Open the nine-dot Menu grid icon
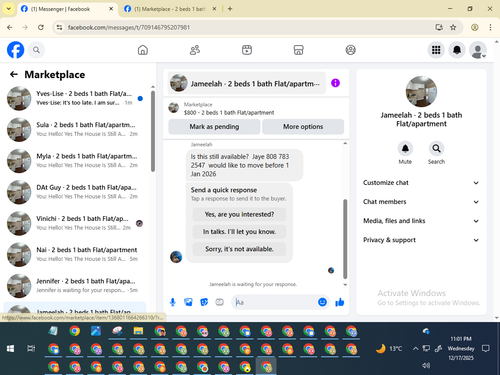Image resolution: width=500 pixels, height=375 pixels. point(436,50)
